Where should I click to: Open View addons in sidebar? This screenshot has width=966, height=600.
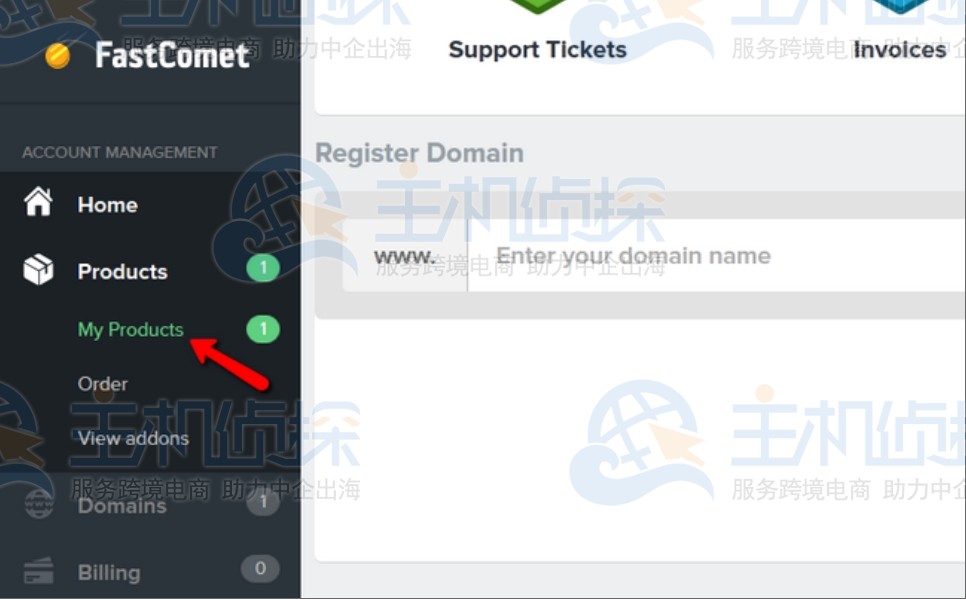(133, 438)
